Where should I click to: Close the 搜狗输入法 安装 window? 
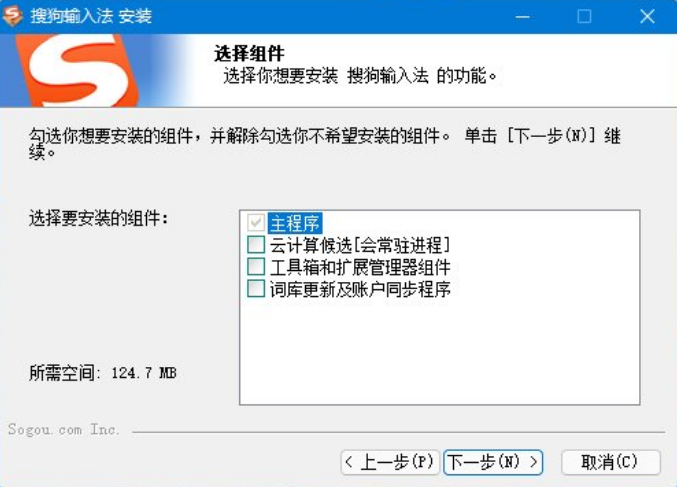point(647,16)
